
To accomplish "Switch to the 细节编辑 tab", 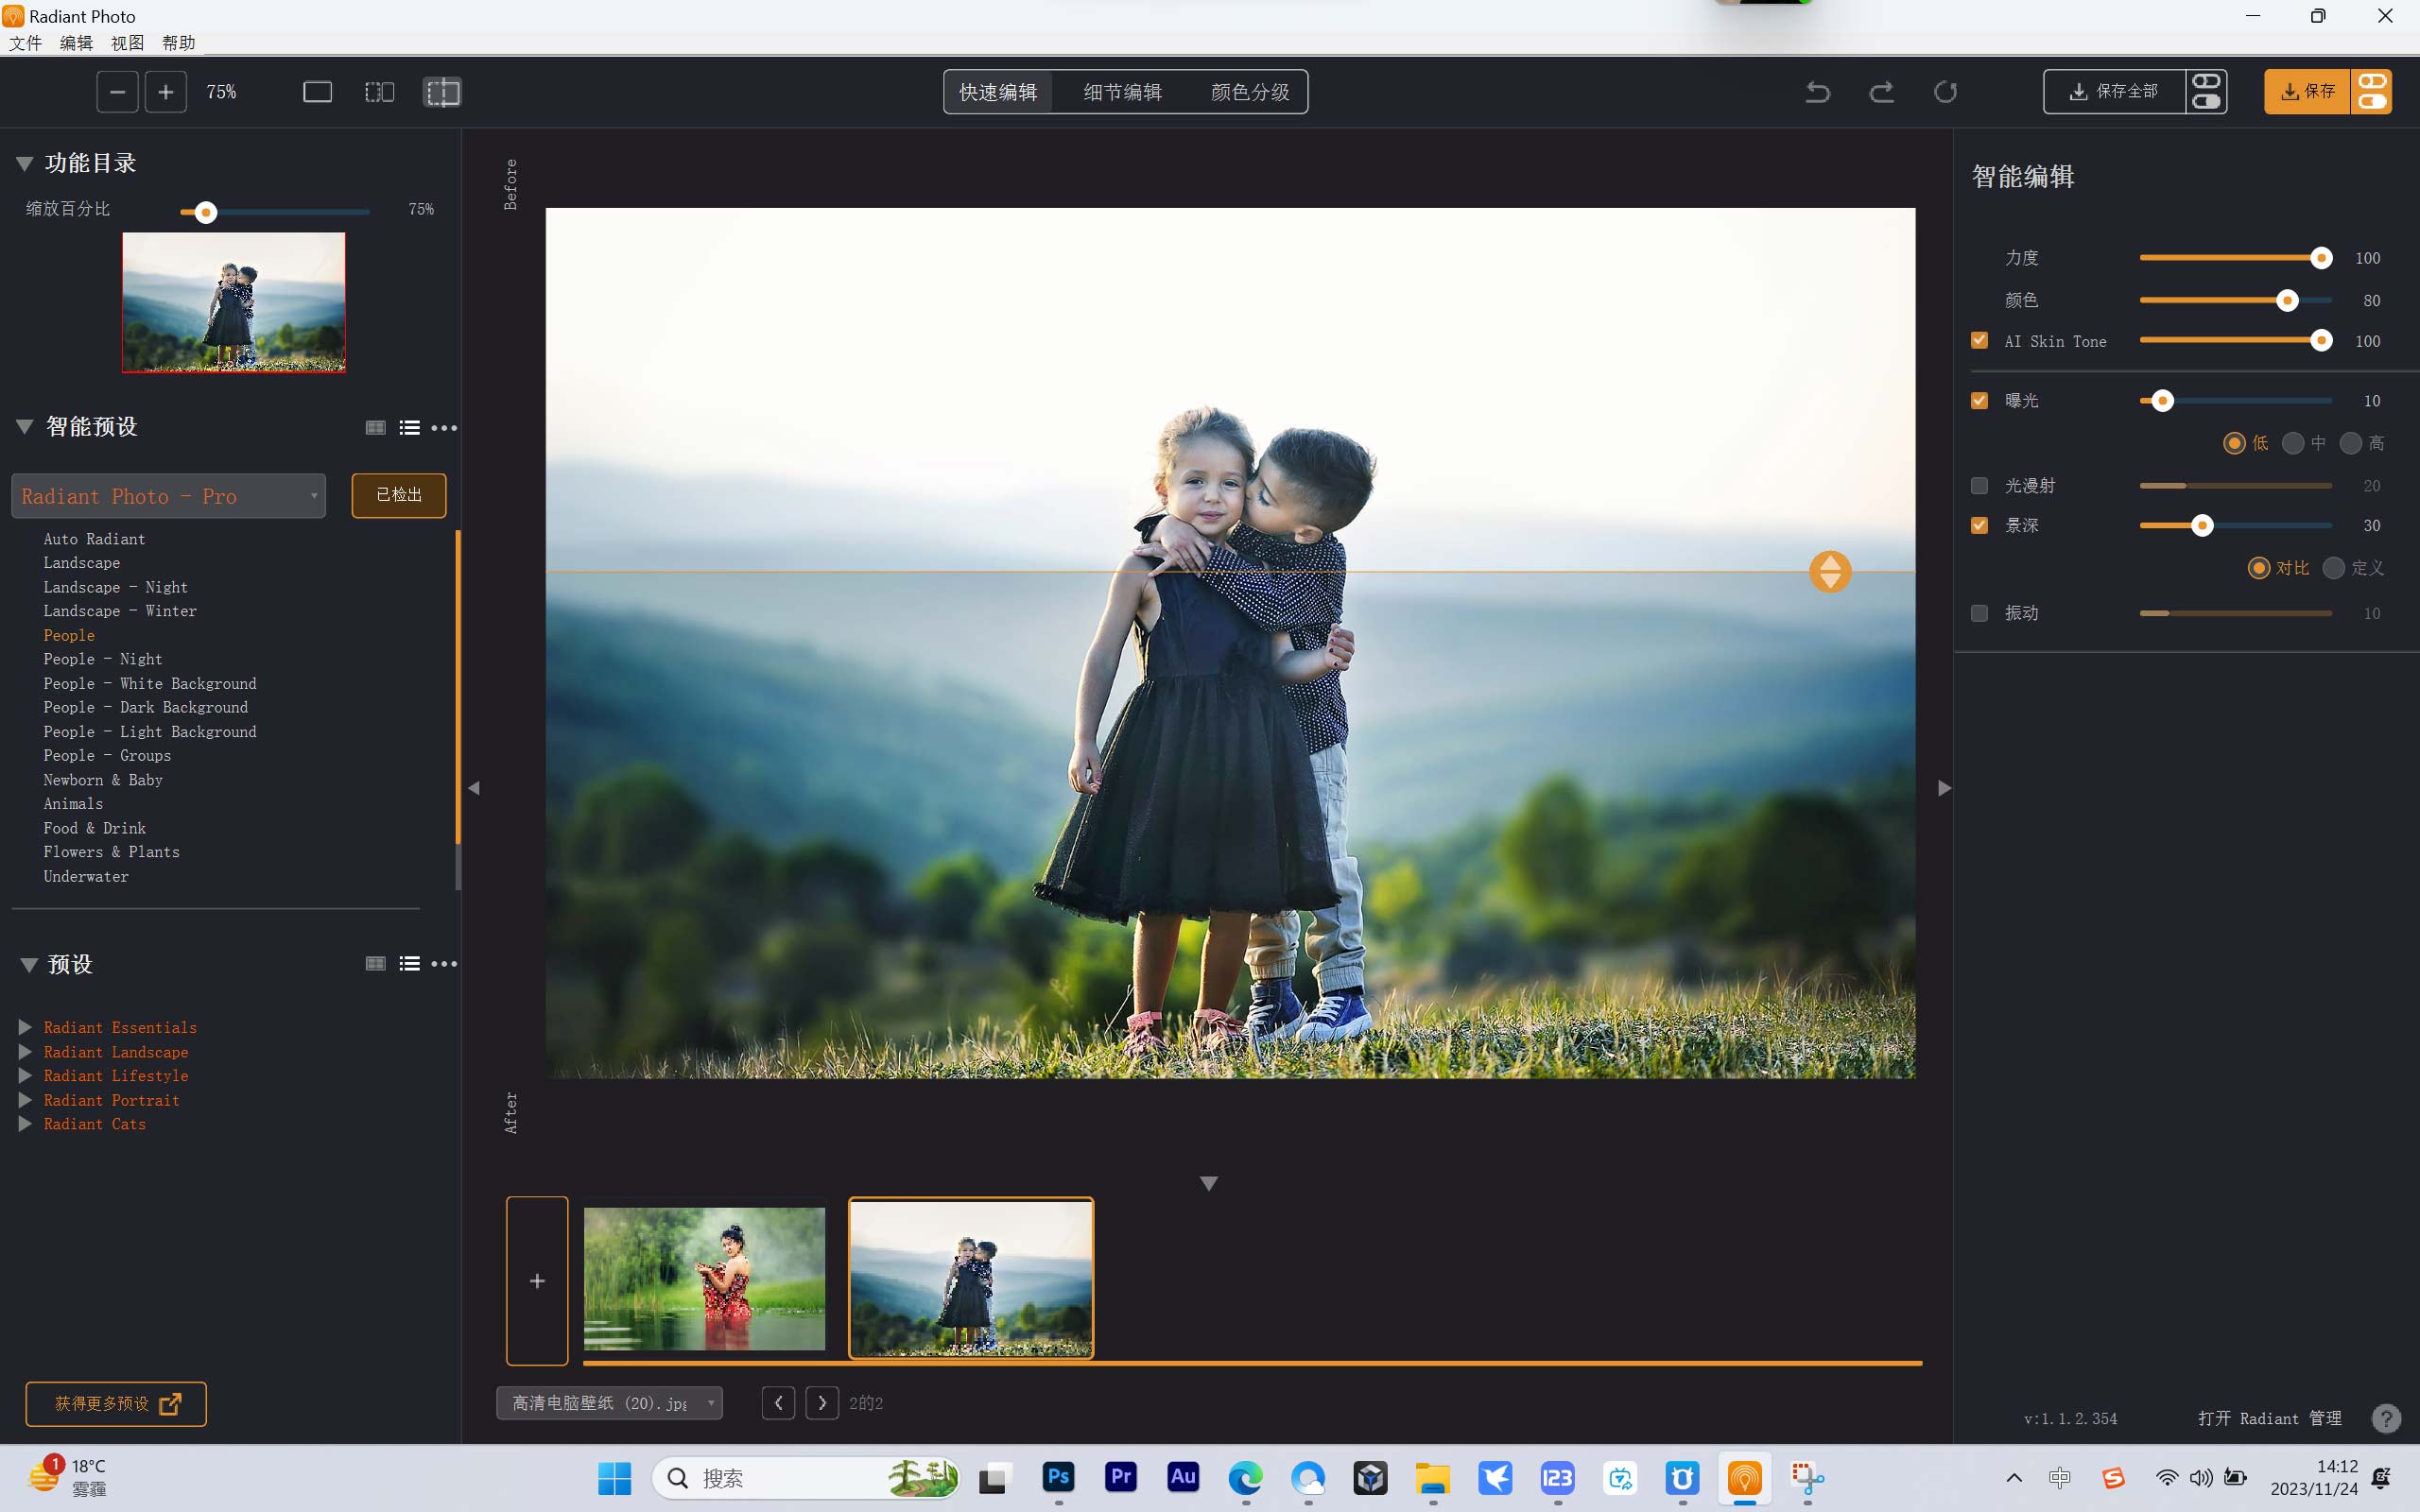I will point(1122,92).
